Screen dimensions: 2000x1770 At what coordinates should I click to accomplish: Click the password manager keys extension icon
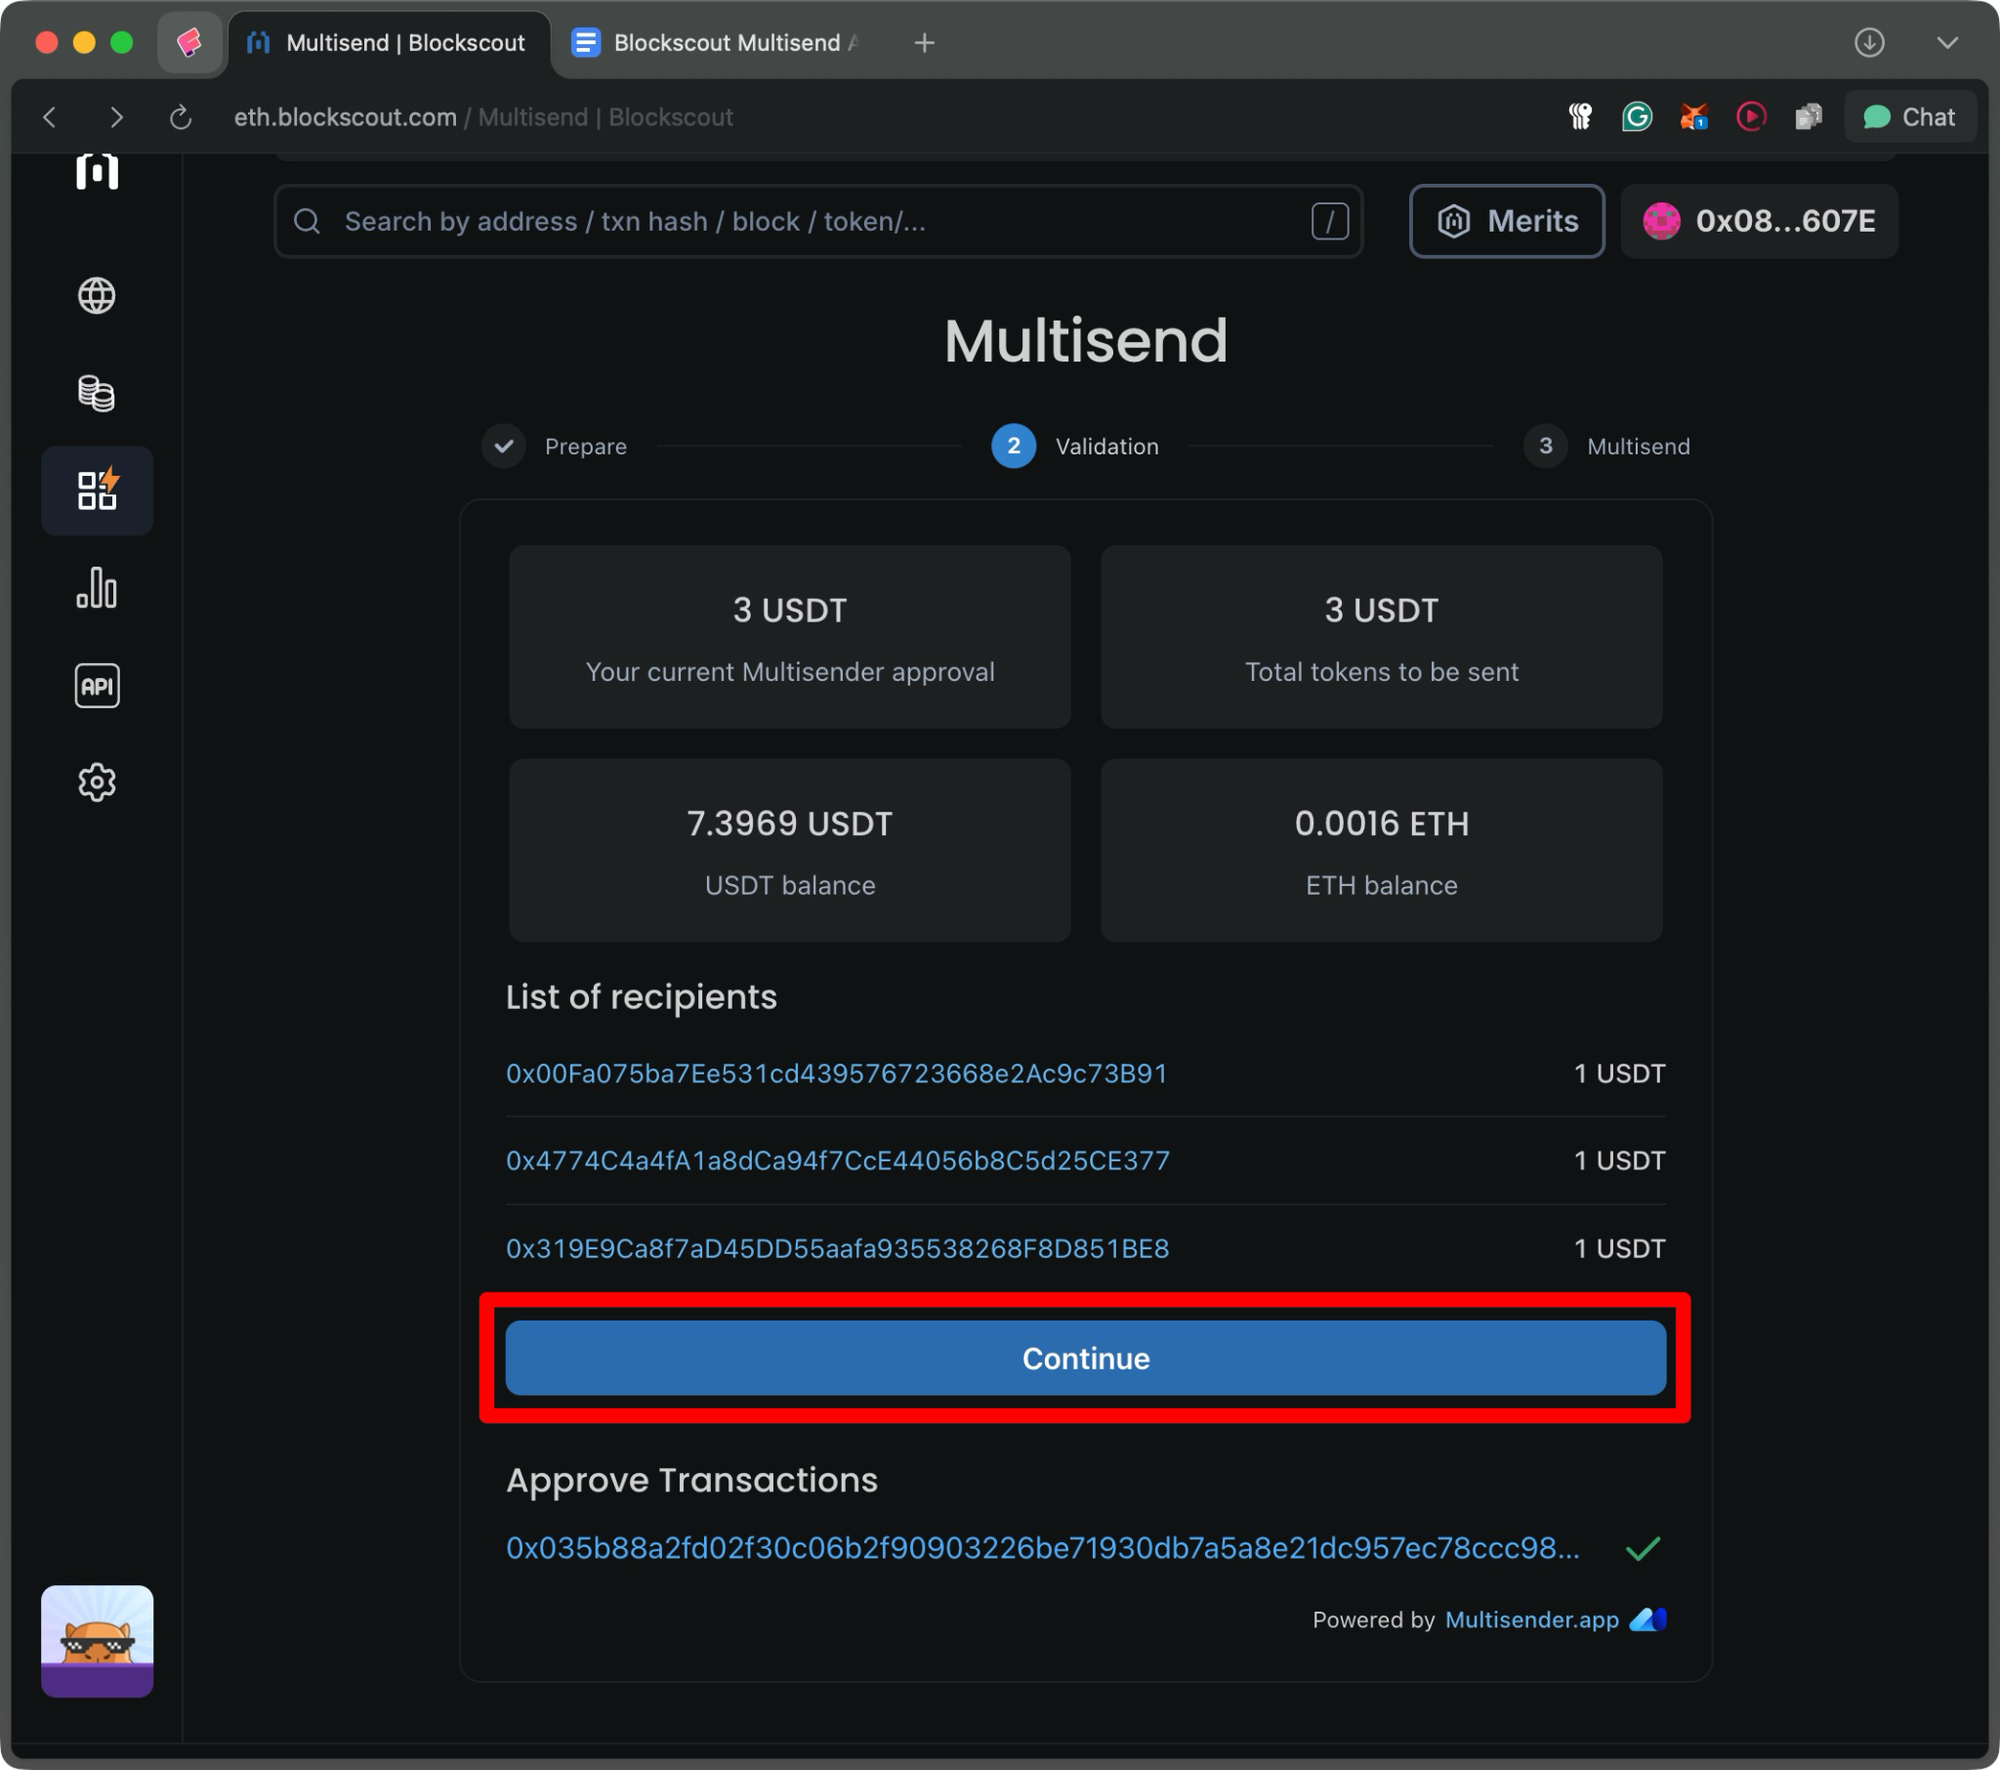[1580, 116]
